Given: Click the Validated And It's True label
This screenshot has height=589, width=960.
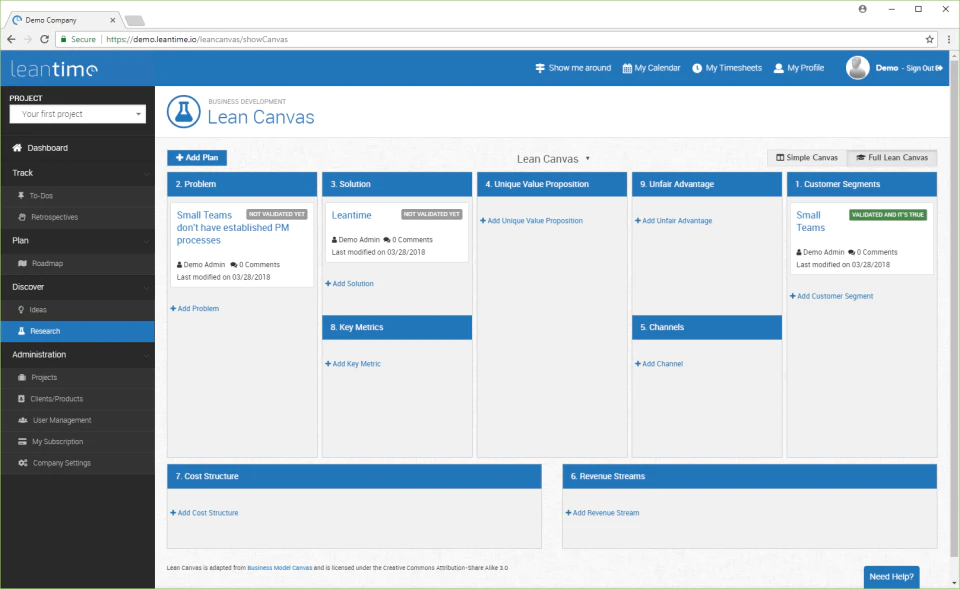Looking at the screenshot, I should [x=888, y=215].
